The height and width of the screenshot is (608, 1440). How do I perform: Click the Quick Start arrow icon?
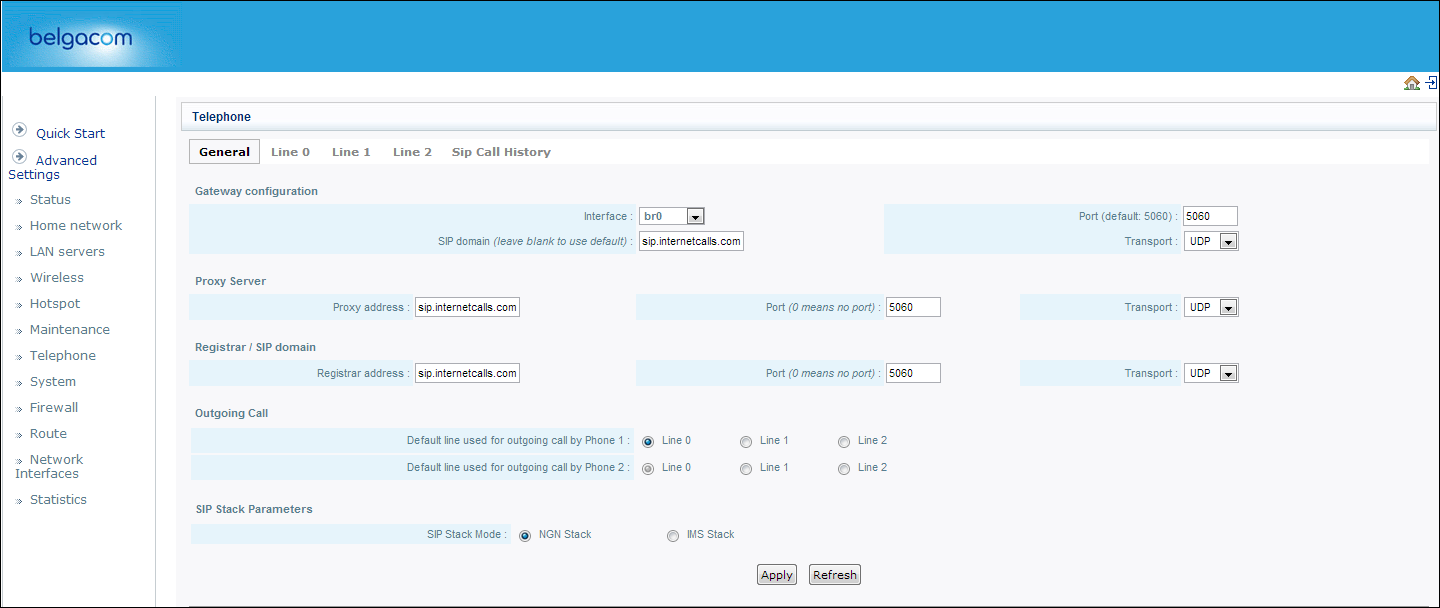(x=19, y=130)
